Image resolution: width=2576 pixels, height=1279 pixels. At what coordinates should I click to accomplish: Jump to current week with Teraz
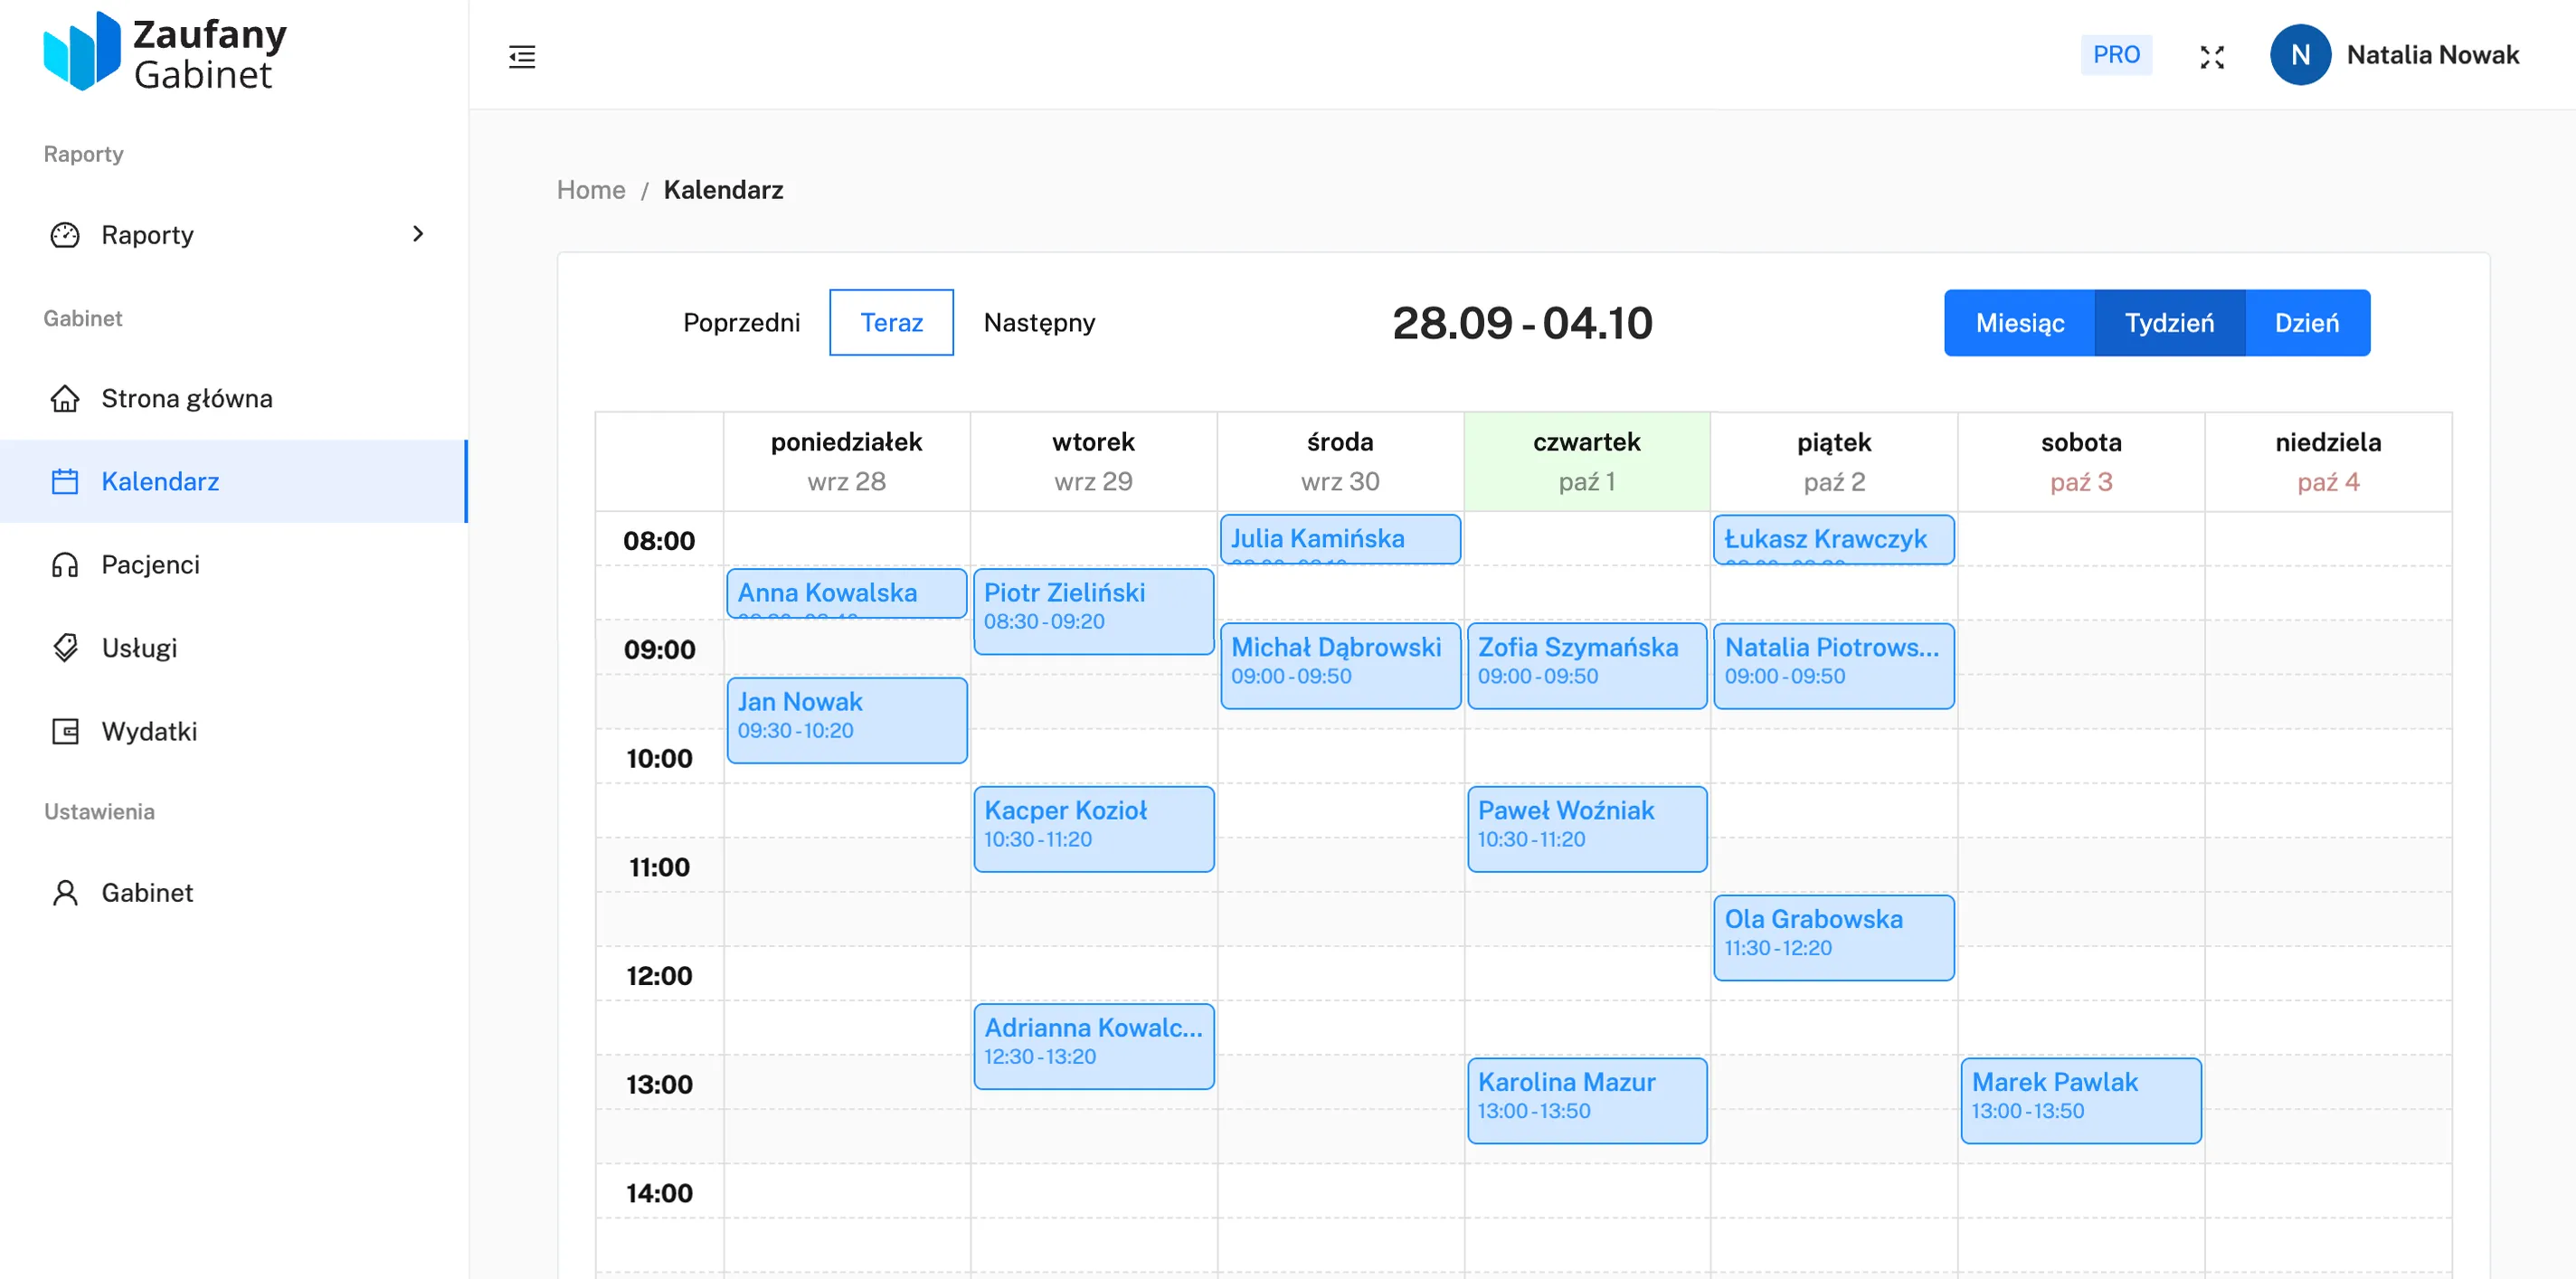pyautogui.click(x=891, y=323)
